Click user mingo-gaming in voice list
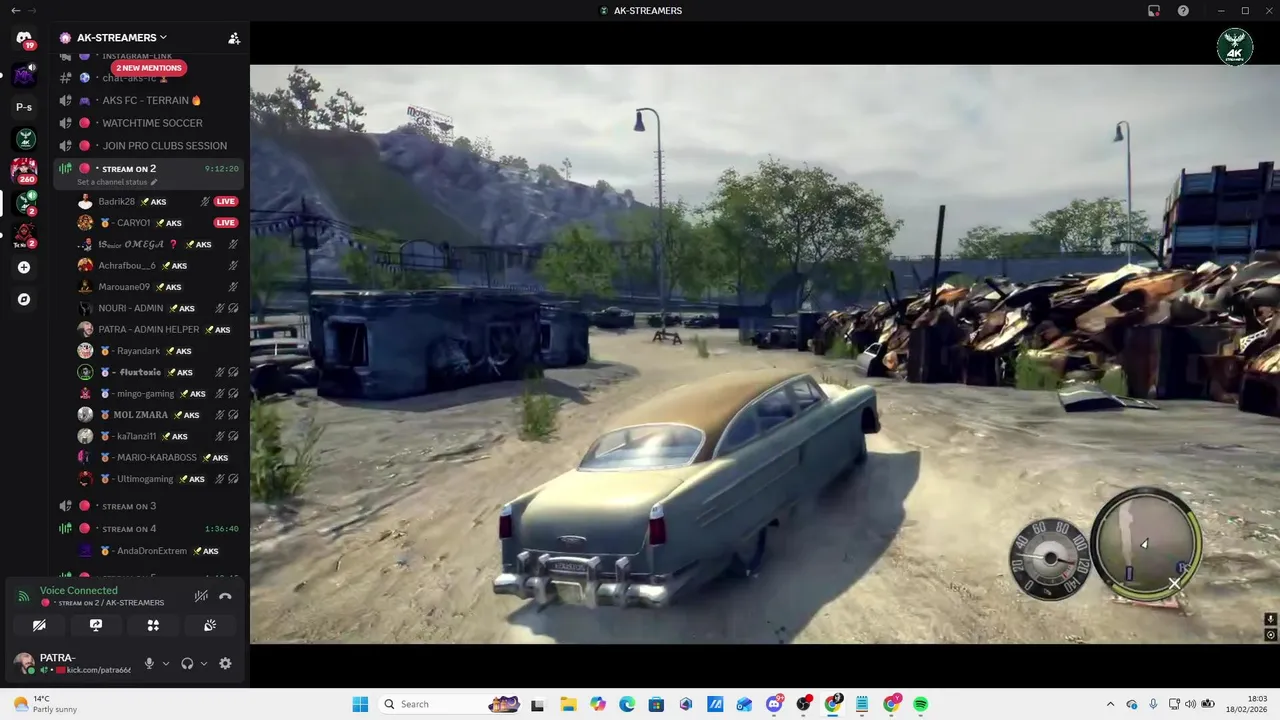 pos(160,393)
